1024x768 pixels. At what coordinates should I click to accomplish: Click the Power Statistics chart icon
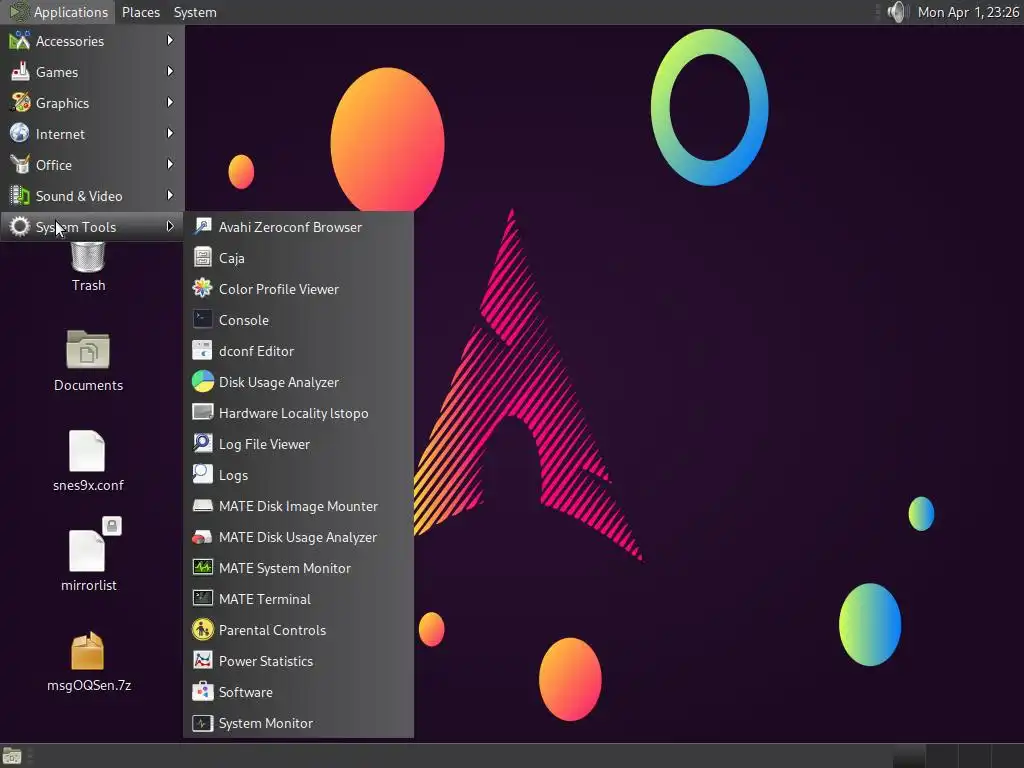click(x=202, y=661)
